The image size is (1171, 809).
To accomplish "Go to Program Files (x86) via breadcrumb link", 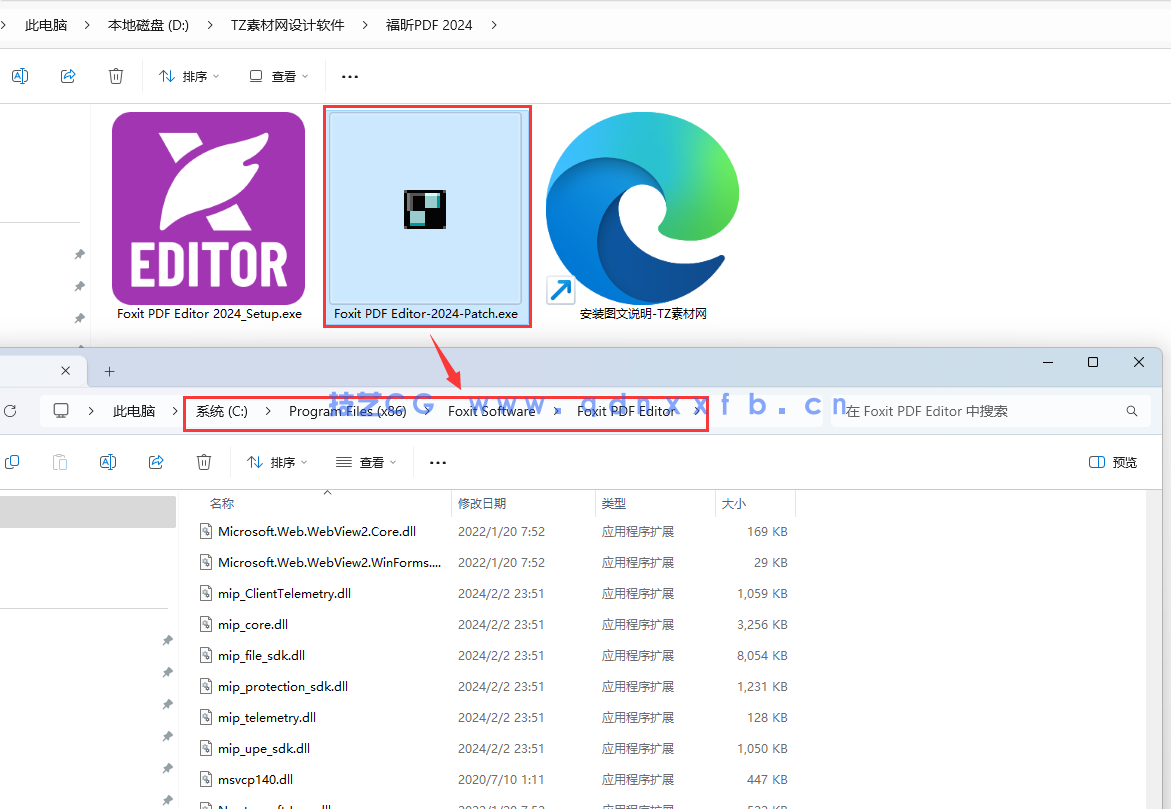I will [350, 411].
